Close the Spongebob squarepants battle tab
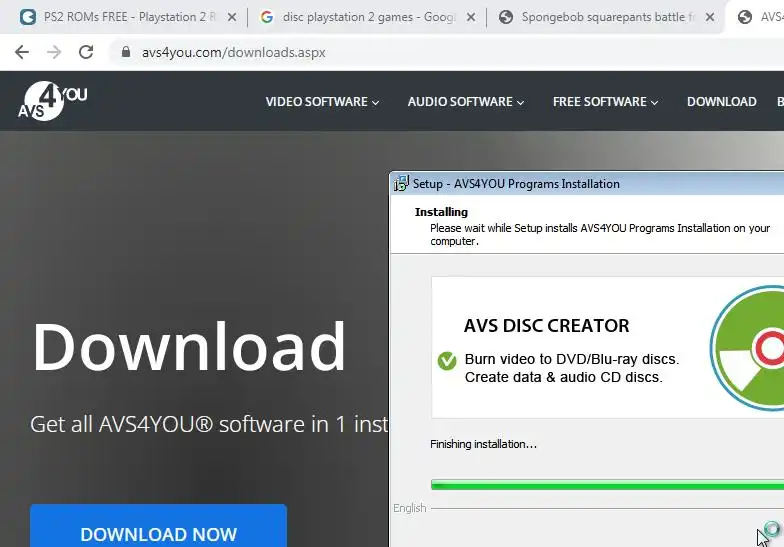This screenshot has height=547, width=784. pos(710,17)
